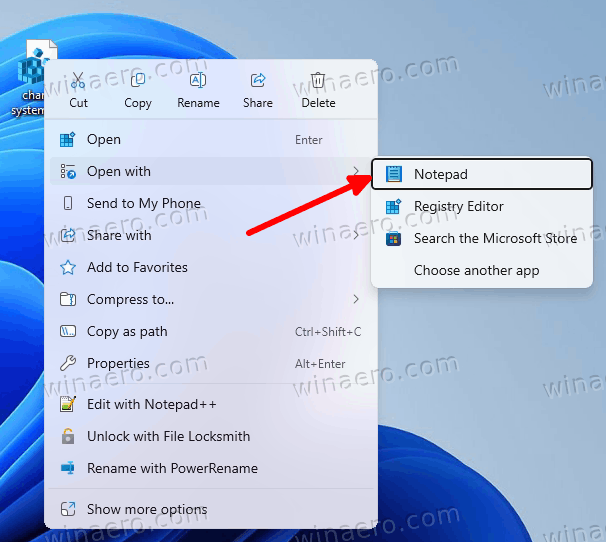Viewport: 606px width, 542px height.
Task: Expand the Open with submenu arrow
Action: click(x=356, y=171)
